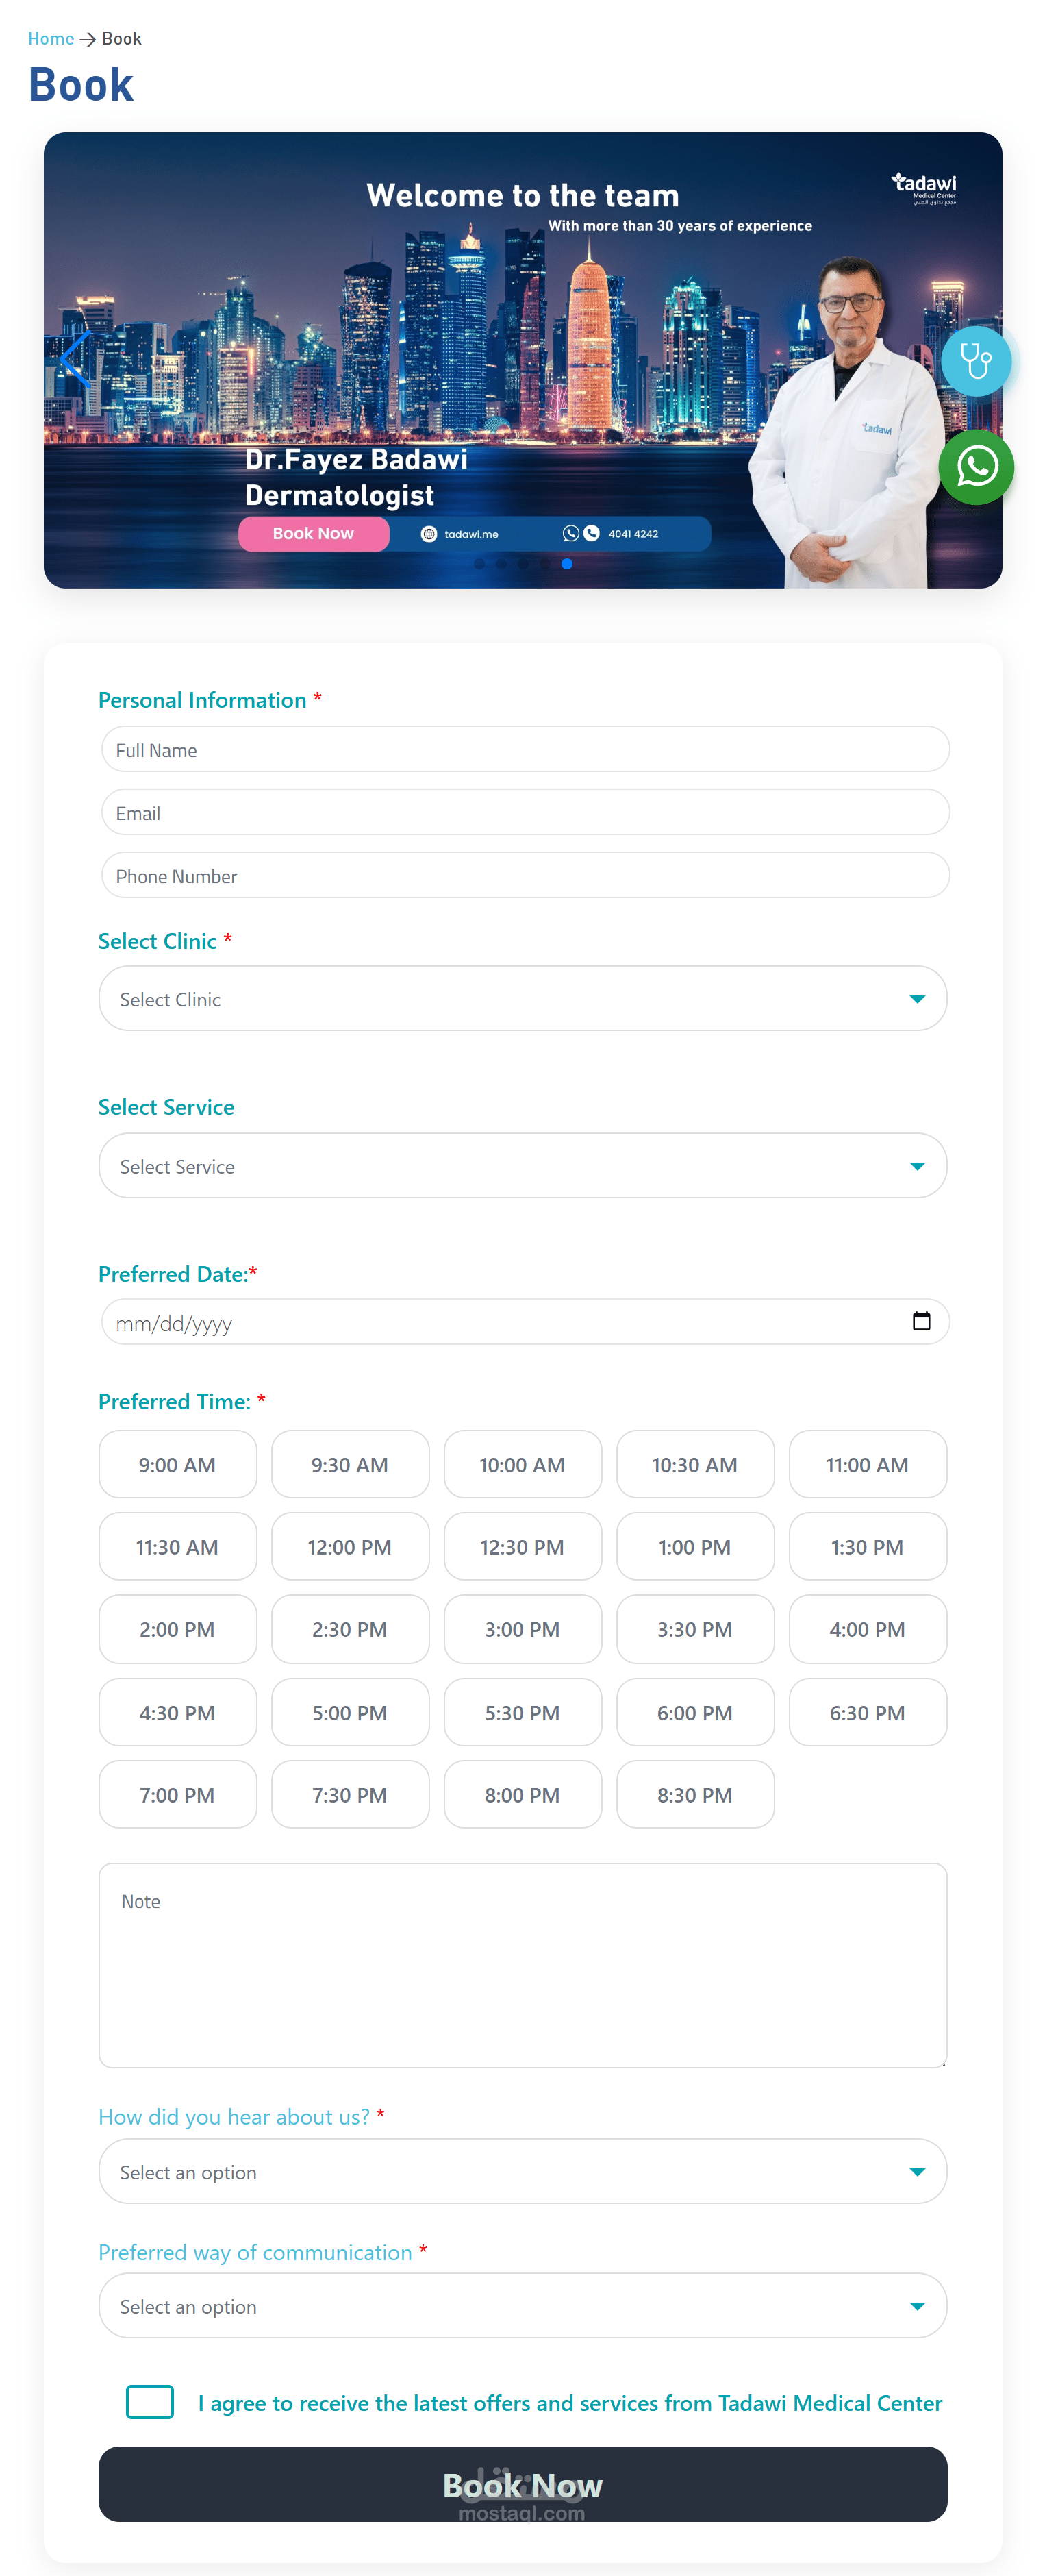1045x2576 pixels.
Task: Open the green WhatsApp chat icon
Action: 976,467
